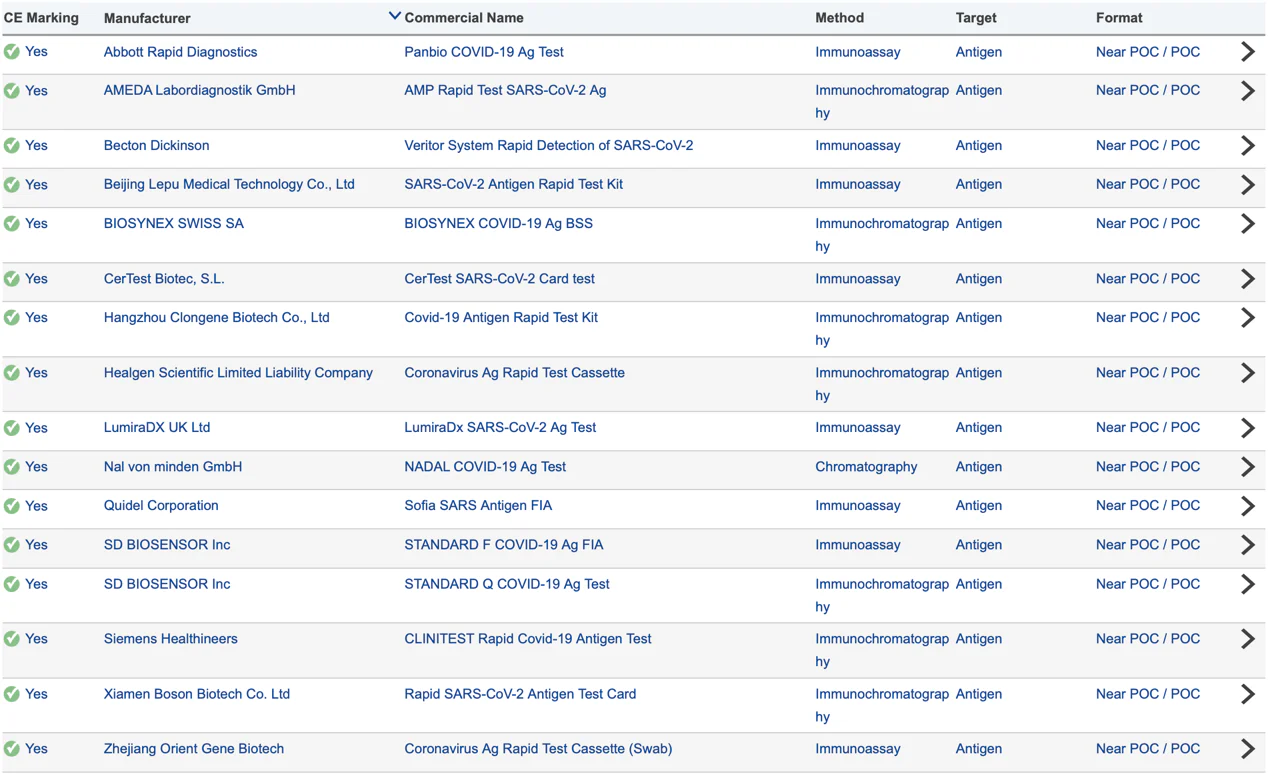This screenshot has width=1269, height=774.
Task: Sort by the Target column header
Action: tap(976, 18)
